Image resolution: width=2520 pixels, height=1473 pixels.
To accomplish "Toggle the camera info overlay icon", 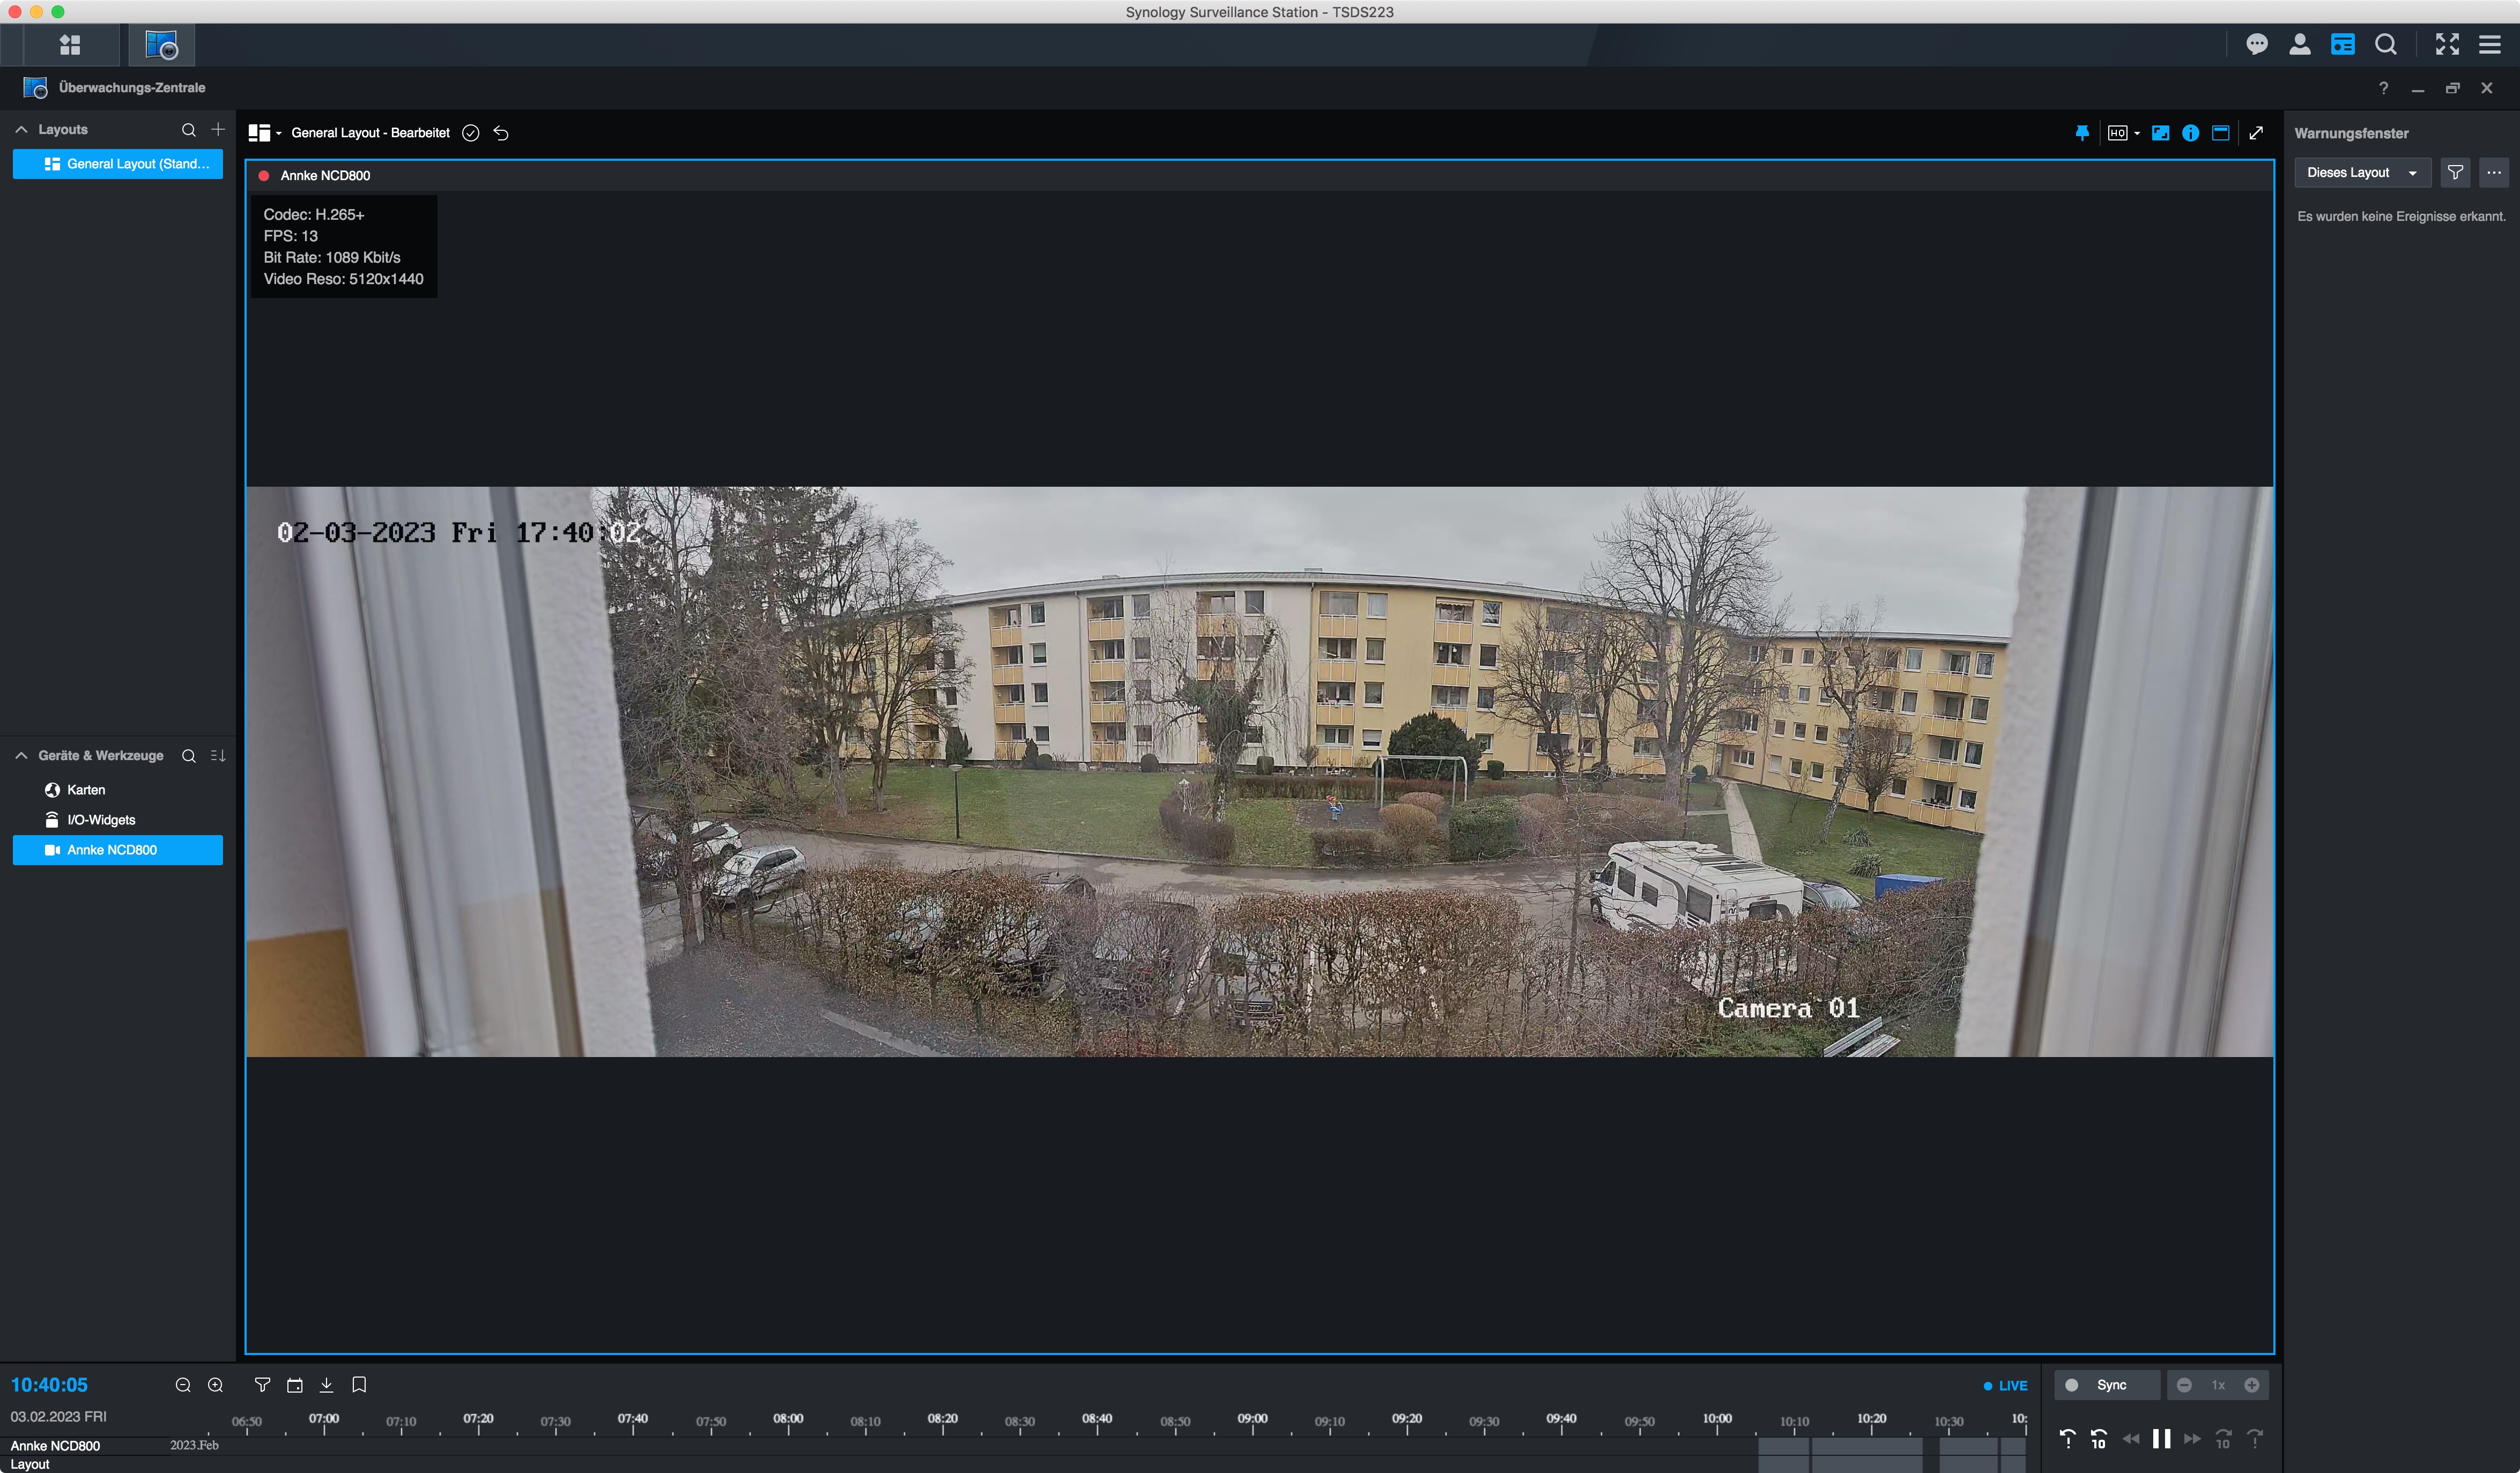I will [x=2190, y=133].
